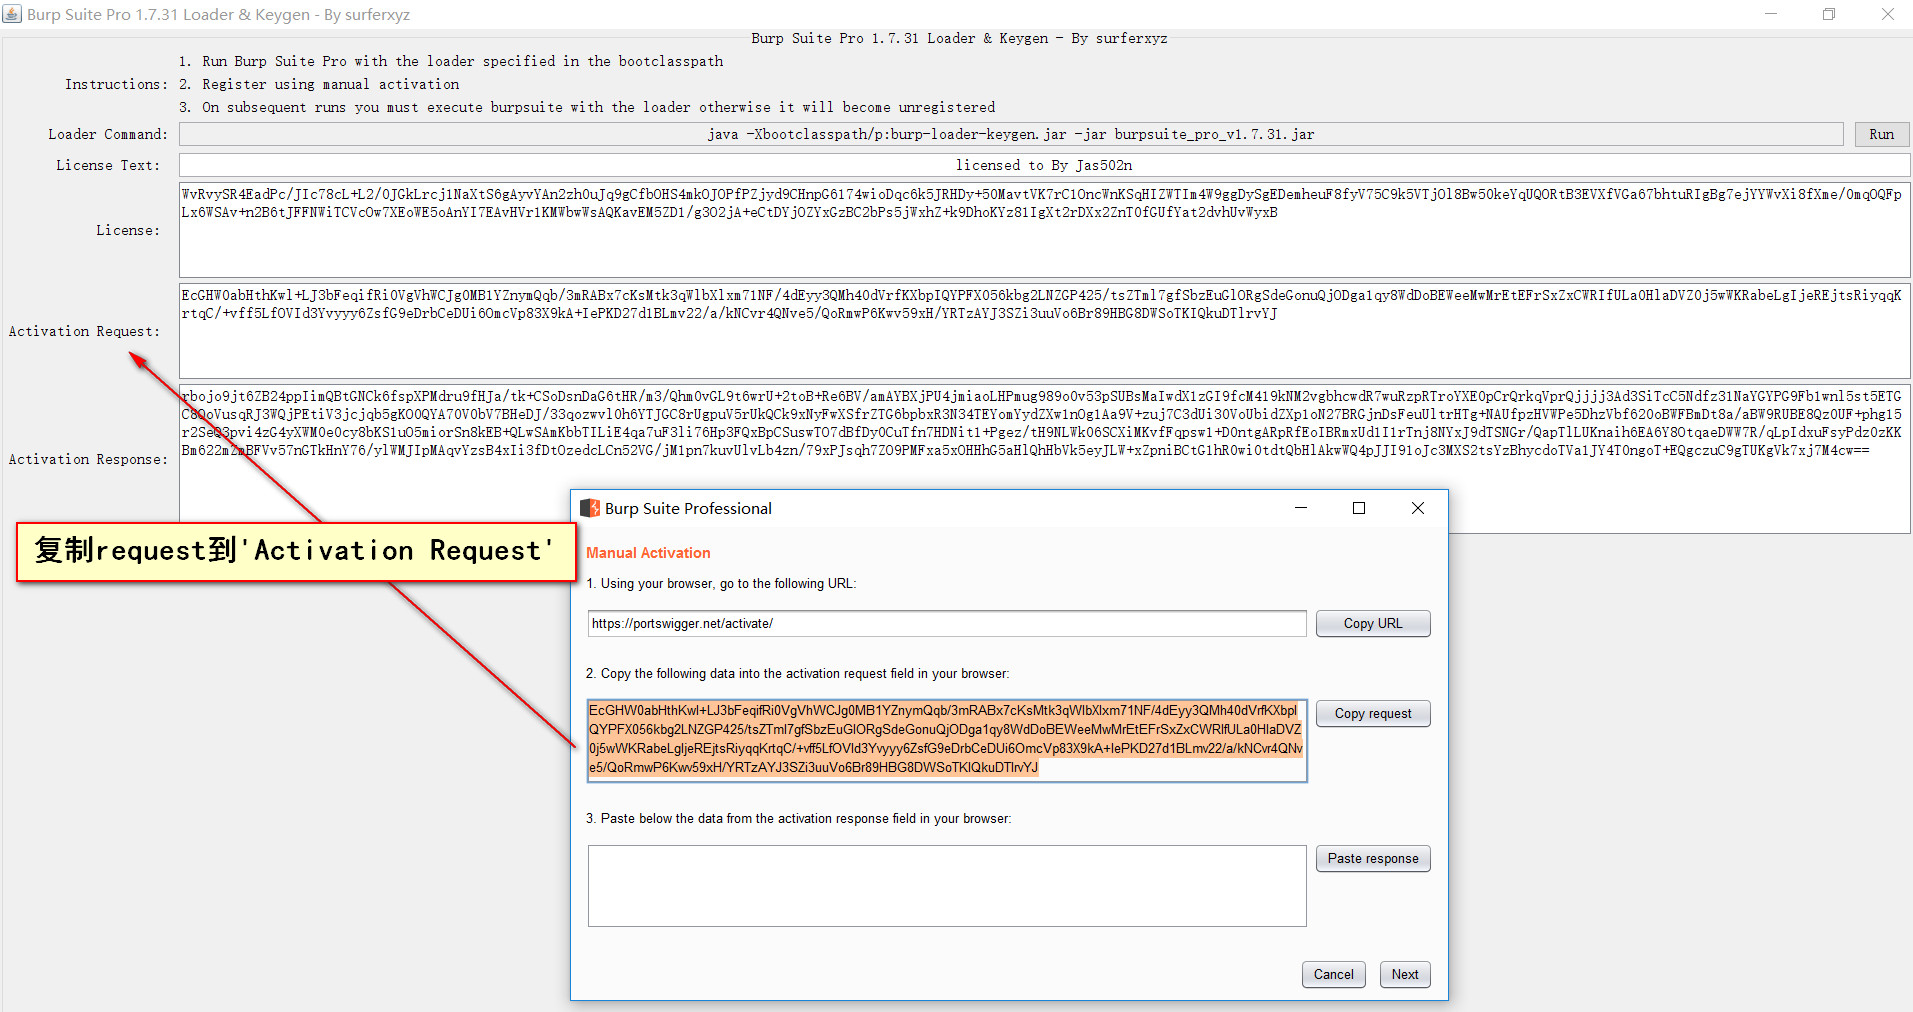Cancel the manual activation dialog

1334,974
